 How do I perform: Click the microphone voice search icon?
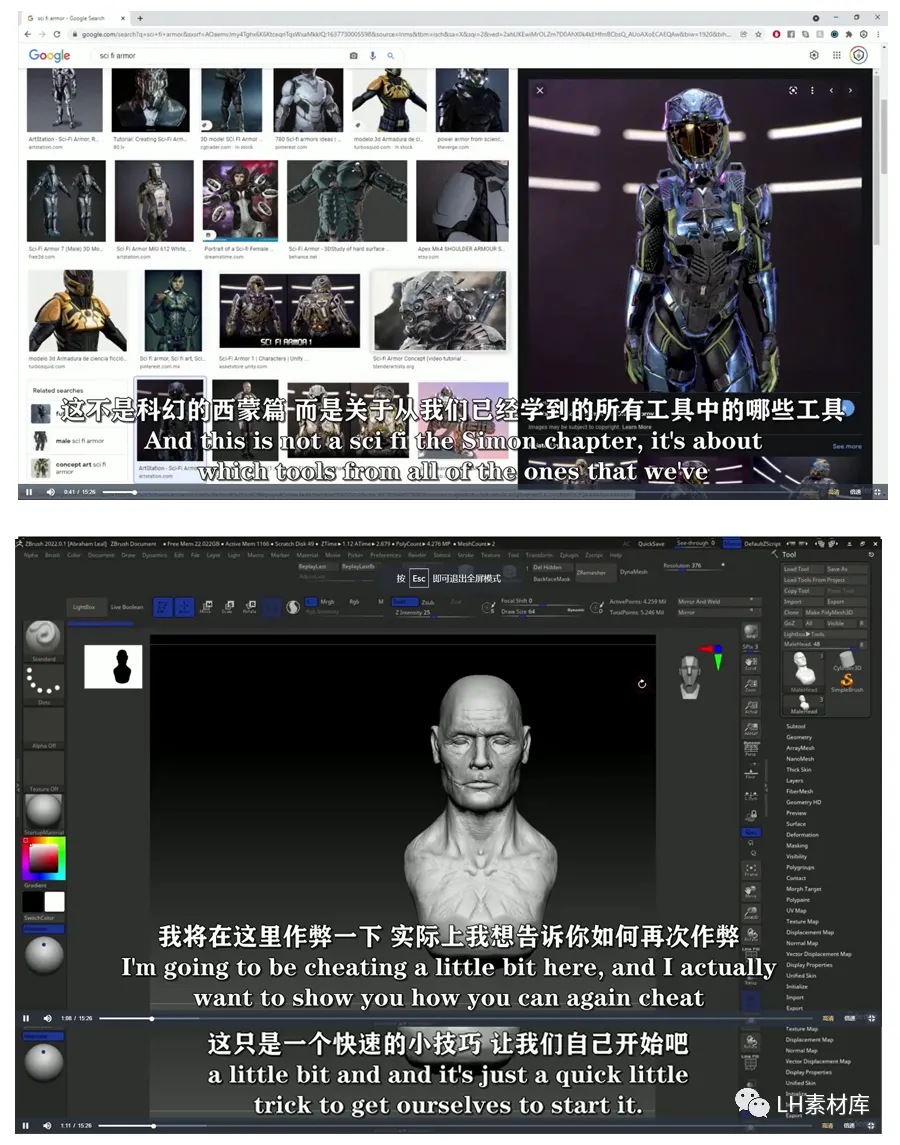tap(373, 55)
